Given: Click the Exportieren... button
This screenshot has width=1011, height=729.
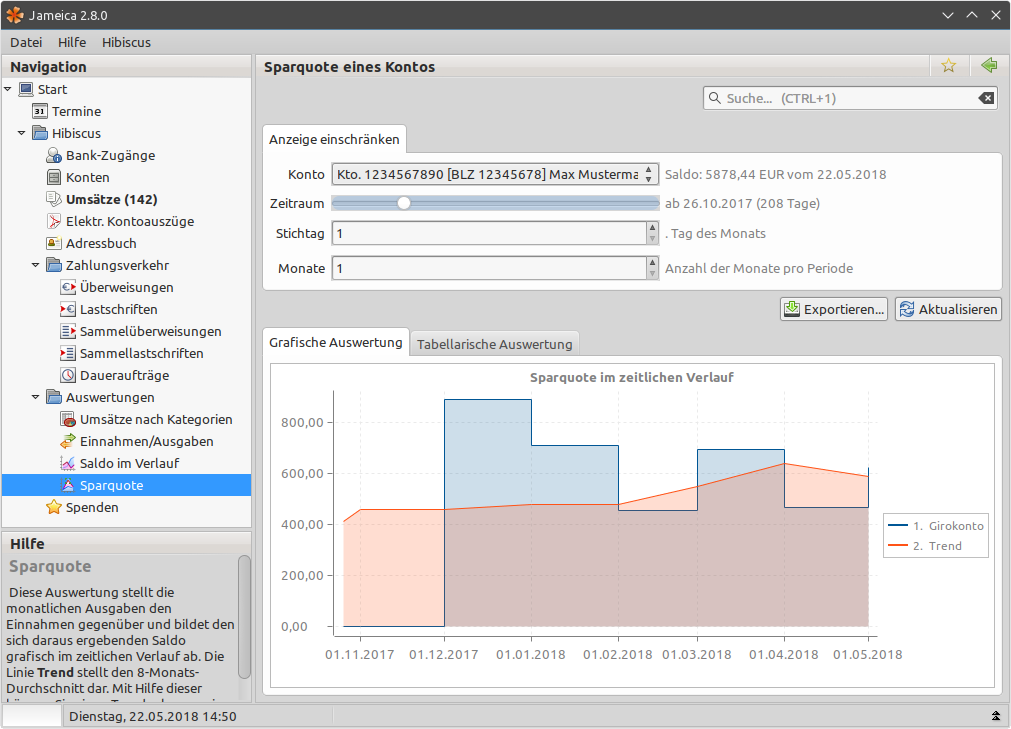Looking at the screenshot, I should [x=834, y=309].
